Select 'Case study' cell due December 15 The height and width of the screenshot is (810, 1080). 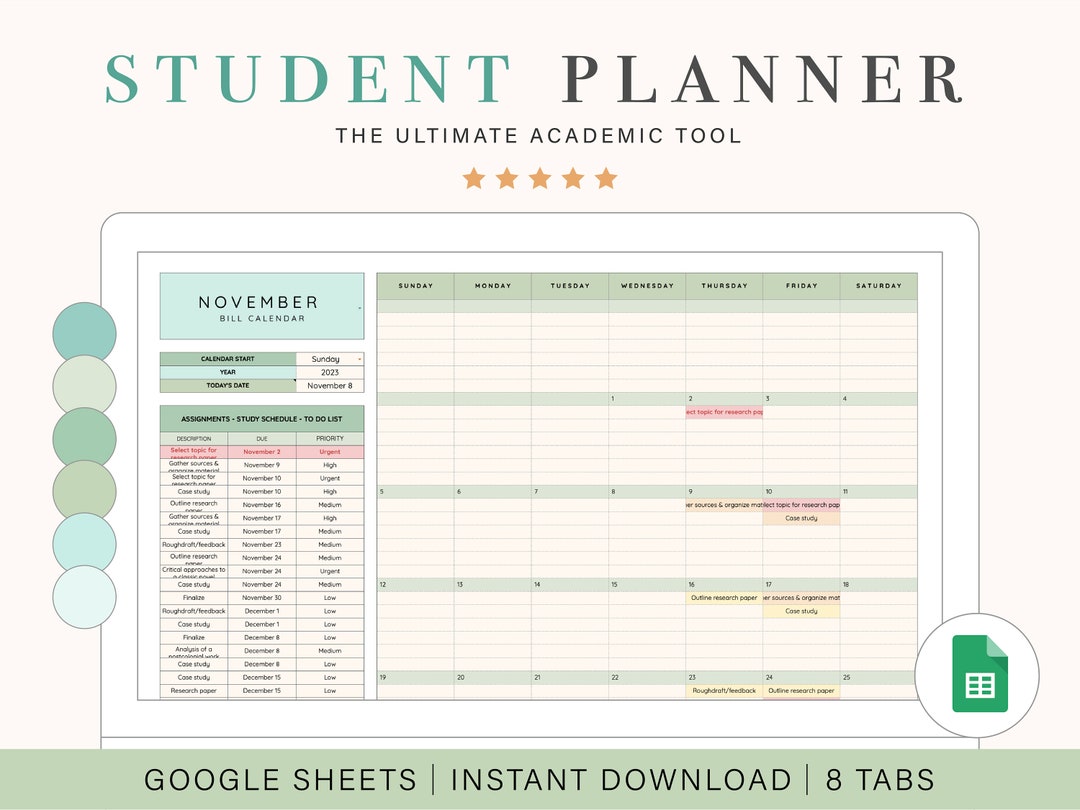click(194, 678)
